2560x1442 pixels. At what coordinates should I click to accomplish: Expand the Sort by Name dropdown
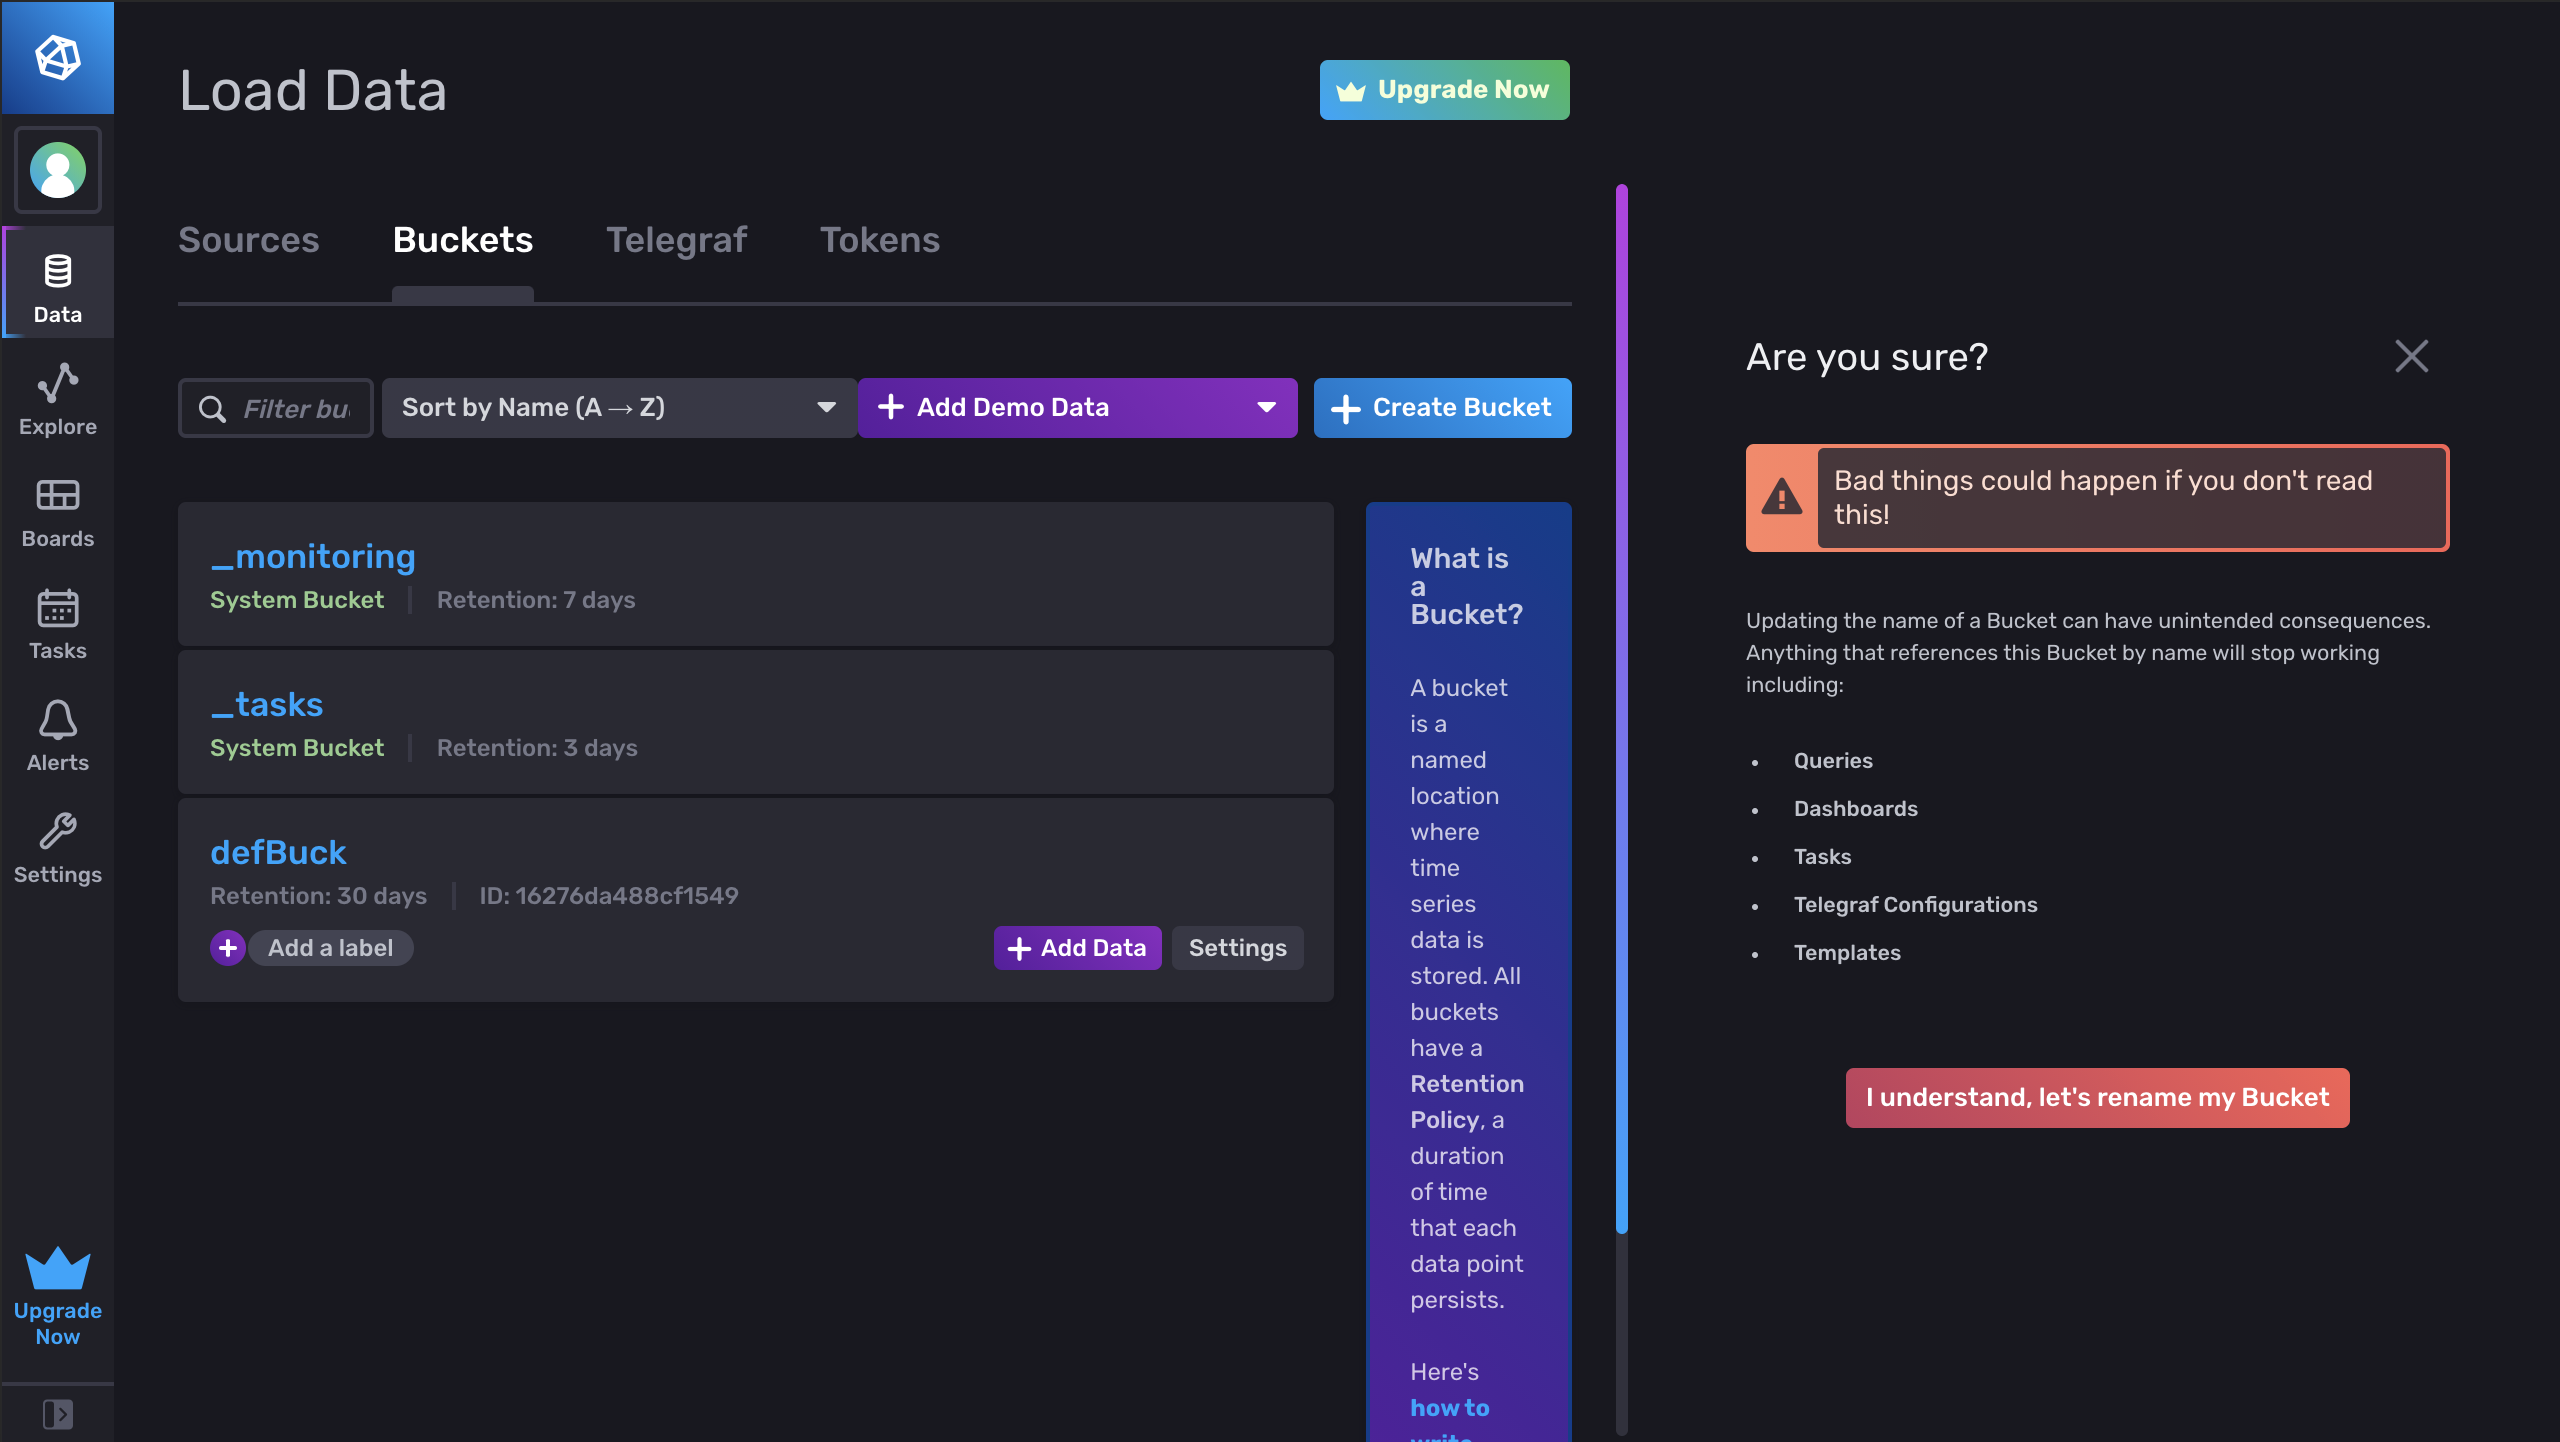618,408
